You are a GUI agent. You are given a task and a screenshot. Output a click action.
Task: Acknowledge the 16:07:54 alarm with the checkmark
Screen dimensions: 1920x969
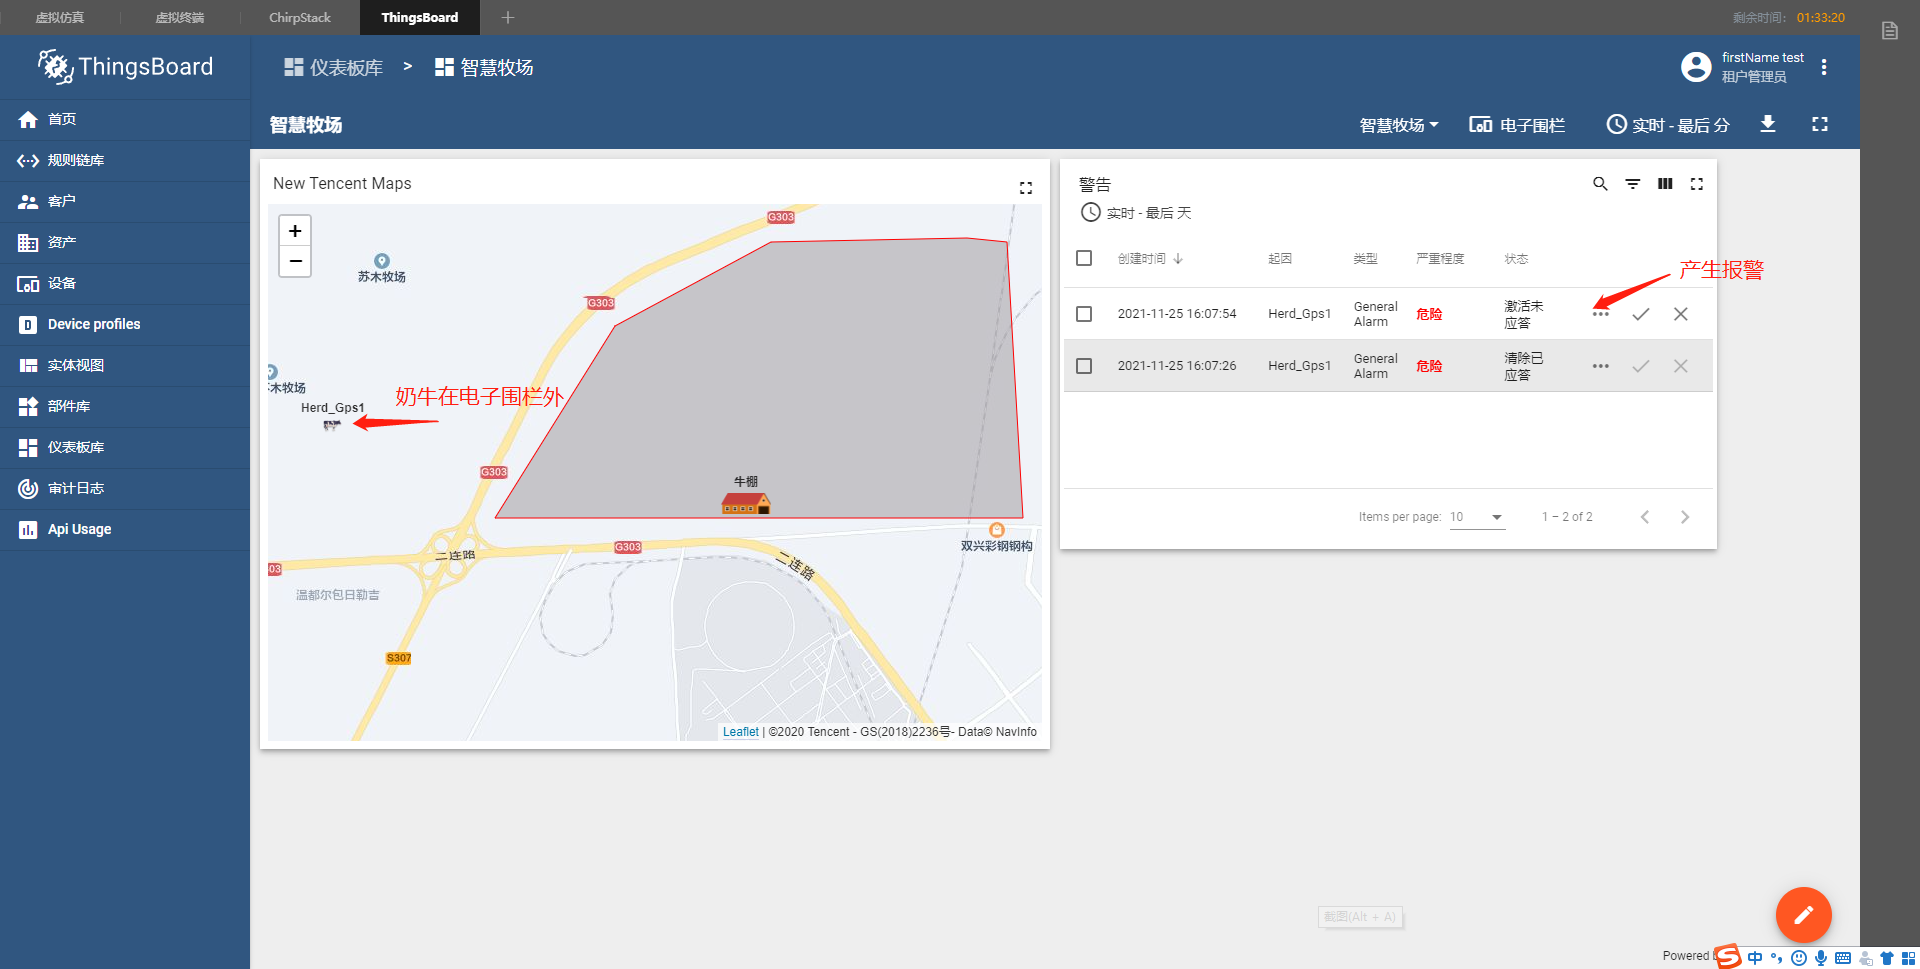(1640, 313)
